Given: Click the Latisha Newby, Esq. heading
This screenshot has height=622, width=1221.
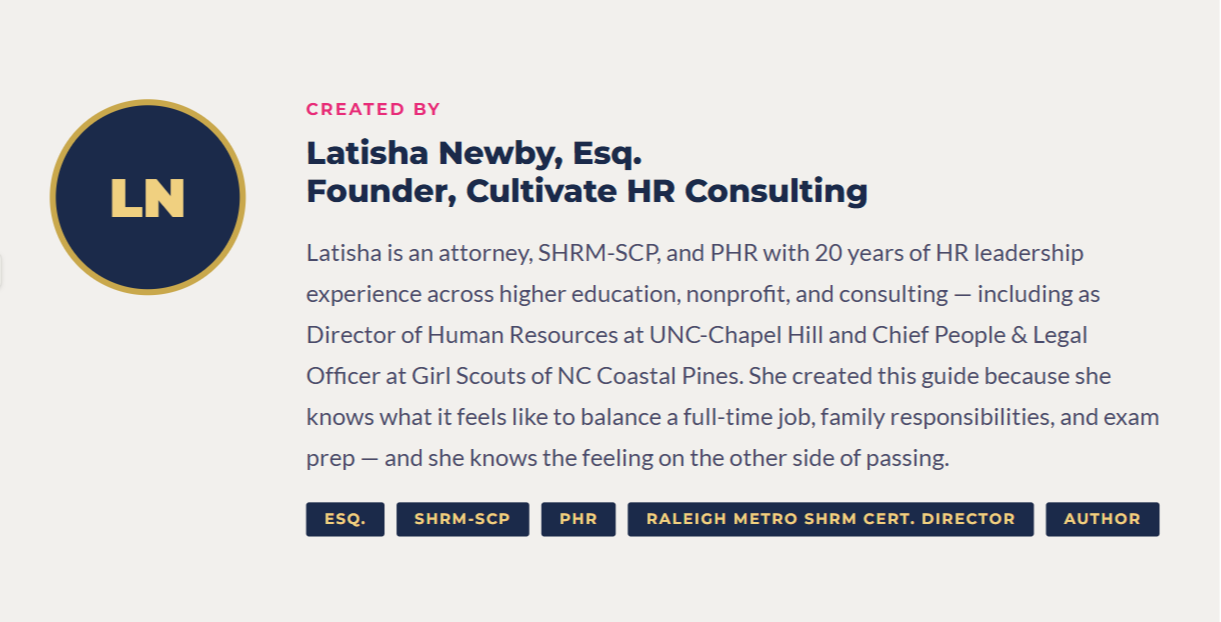Looking at the screenshot, I should (x=473, y=153).
